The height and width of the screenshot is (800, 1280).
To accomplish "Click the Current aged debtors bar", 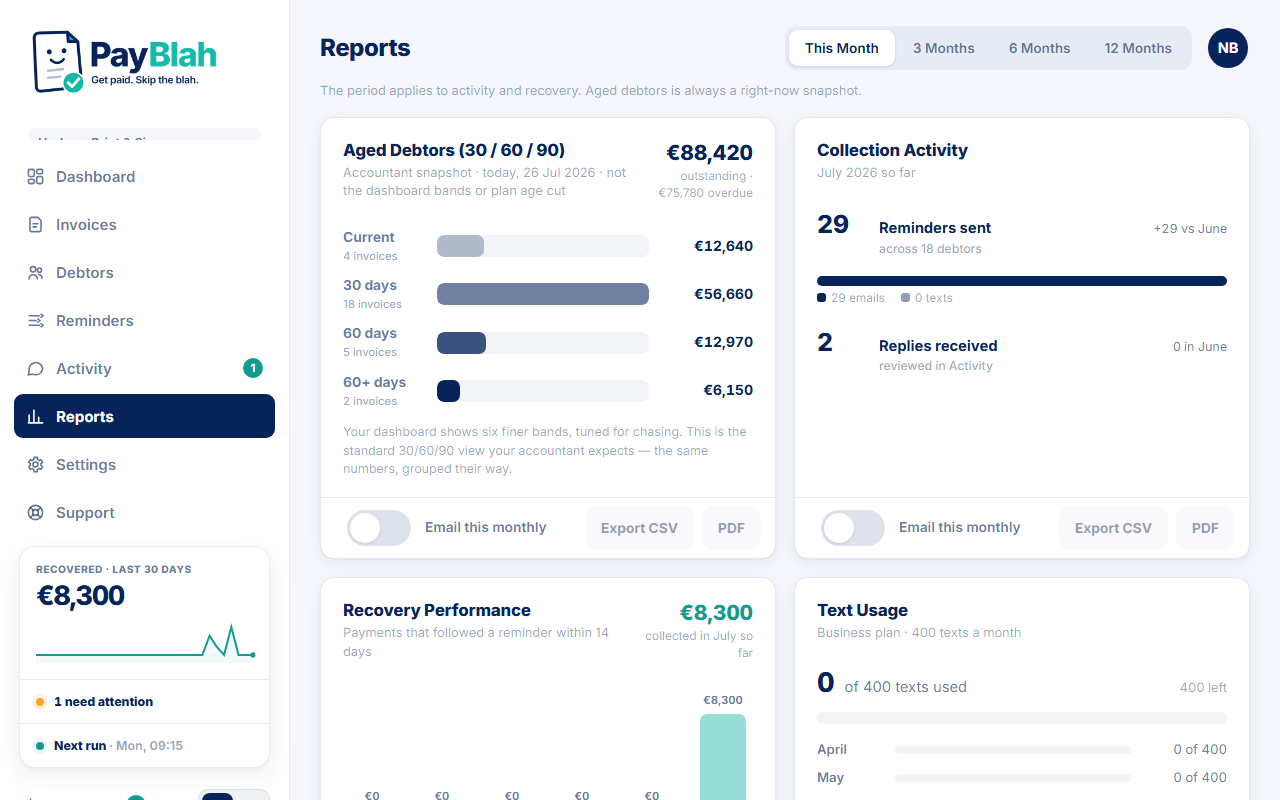I will [543, 246].
